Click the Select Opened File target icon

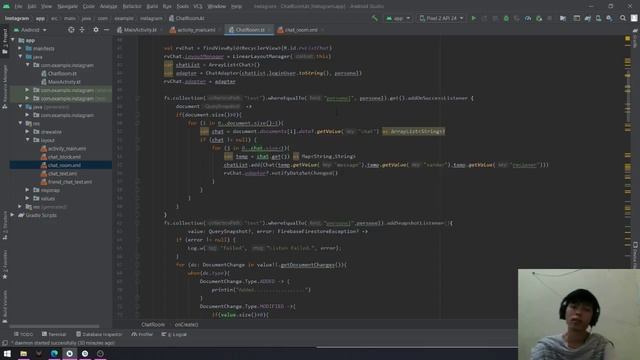tap(71, 30)
